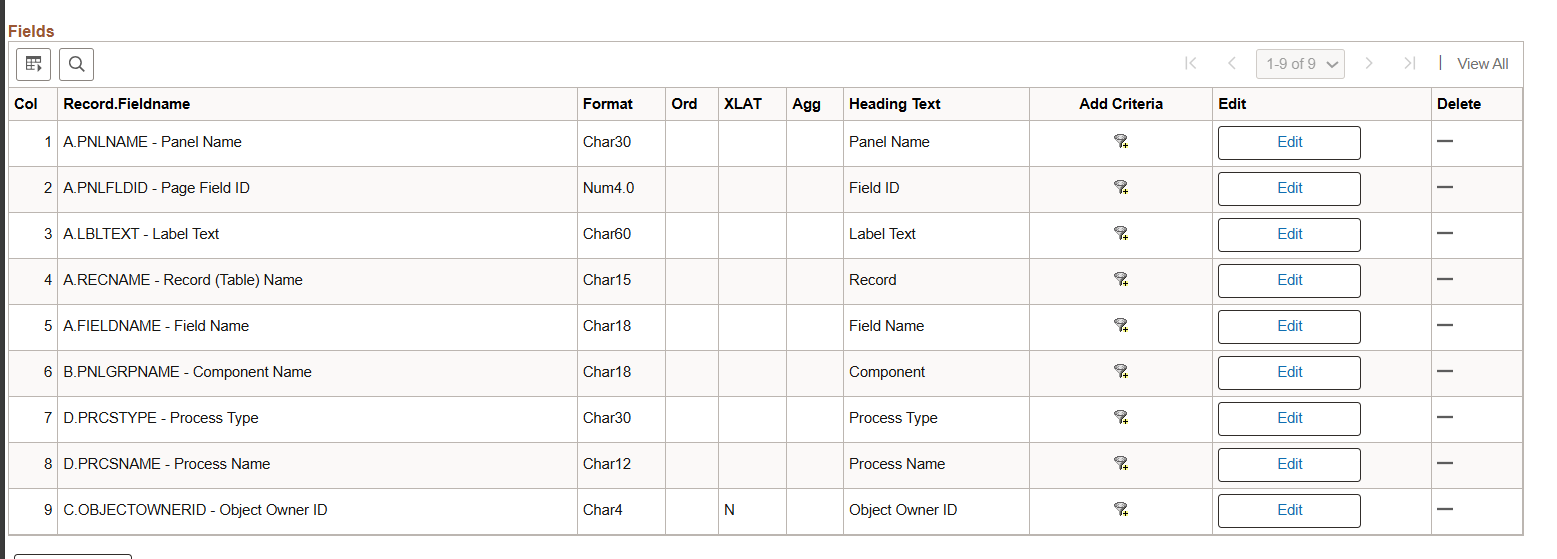Sort by the Record.Fieldname column header

tap(126, 104)
